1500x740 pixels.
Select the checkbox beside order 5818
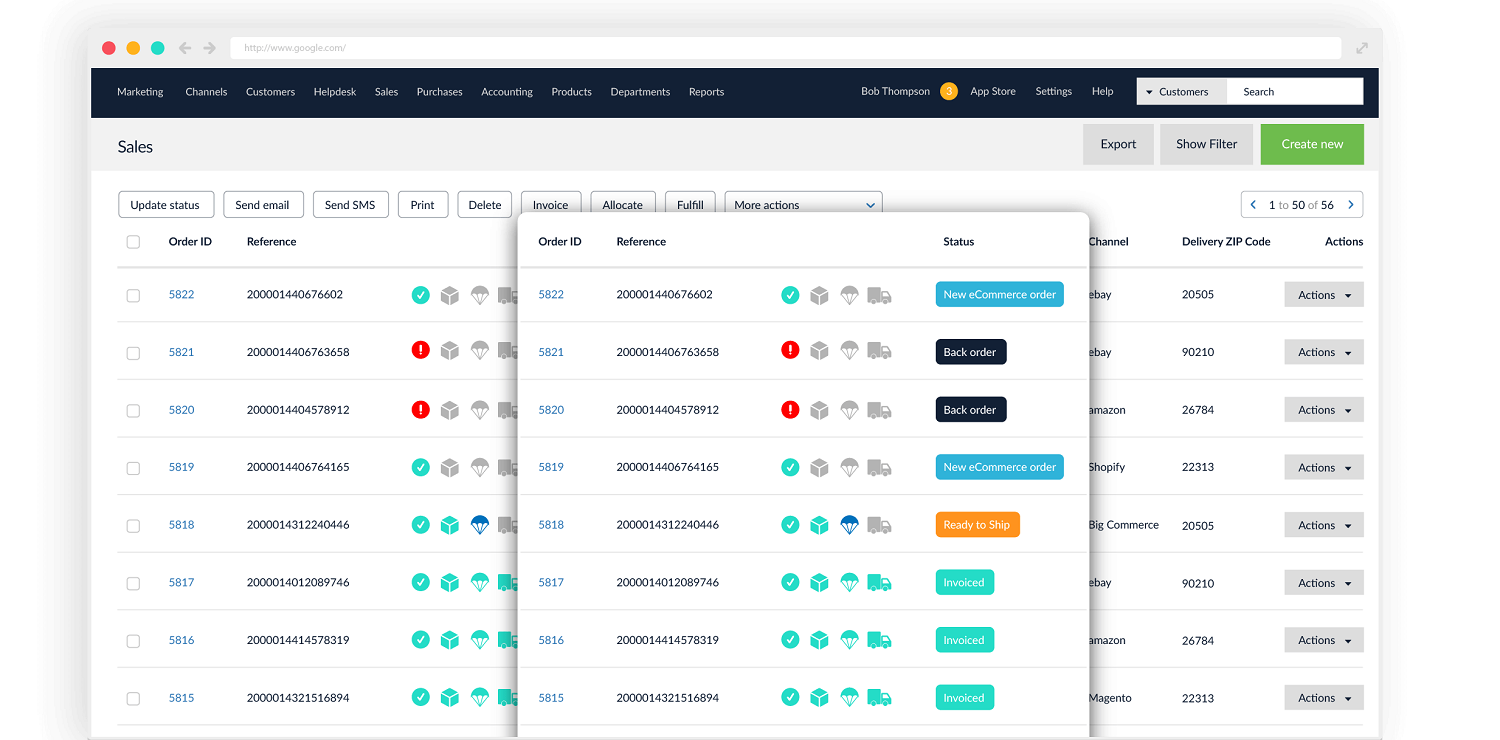[x=133, y=525]
